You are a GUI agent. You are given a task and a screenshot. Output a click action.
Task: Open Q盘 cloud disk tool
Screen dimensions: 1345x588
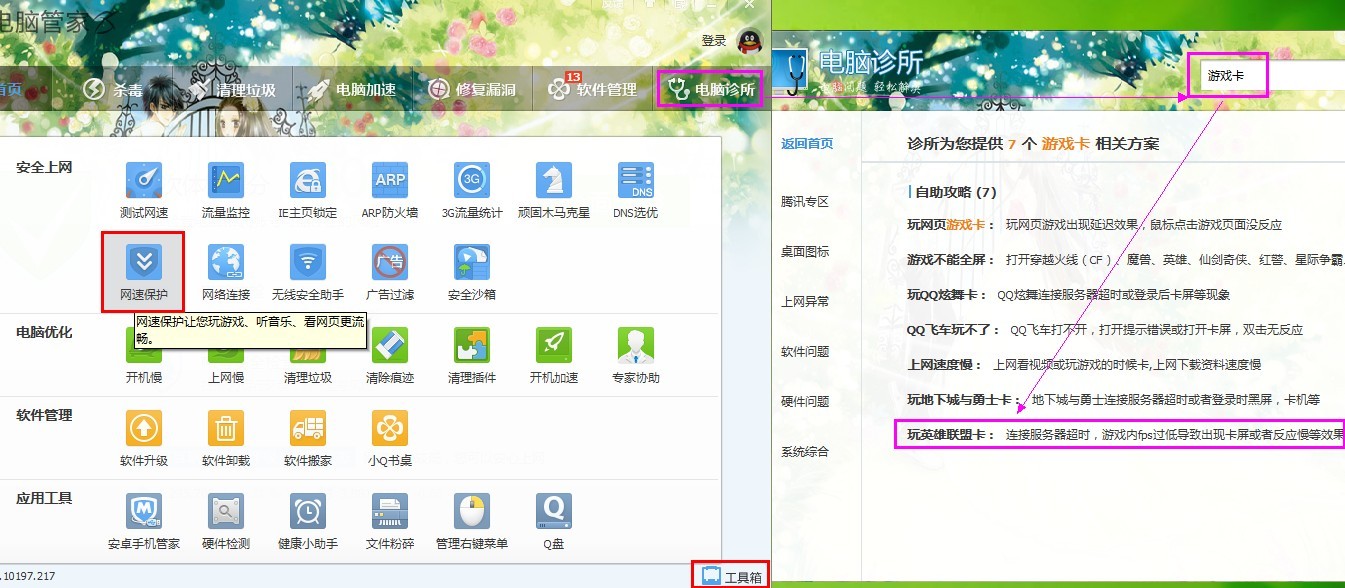click(x=554, y=522)
